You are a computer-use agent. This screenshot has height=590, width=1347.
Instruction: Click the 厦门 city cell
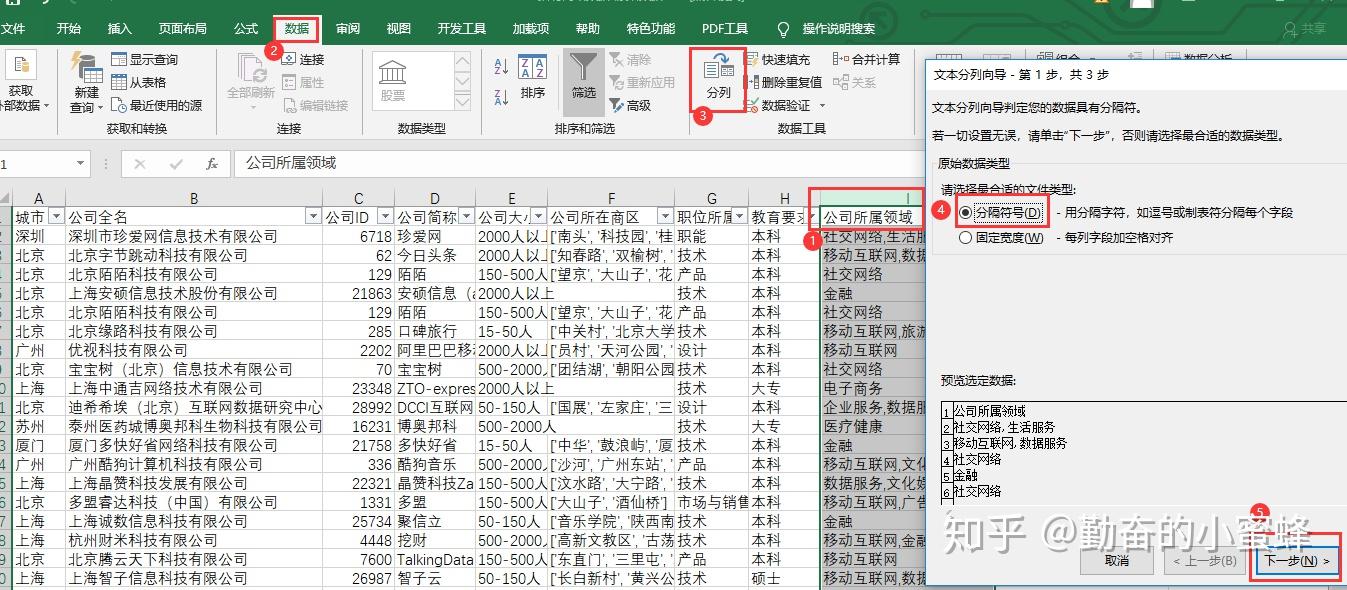click(39, 445)
